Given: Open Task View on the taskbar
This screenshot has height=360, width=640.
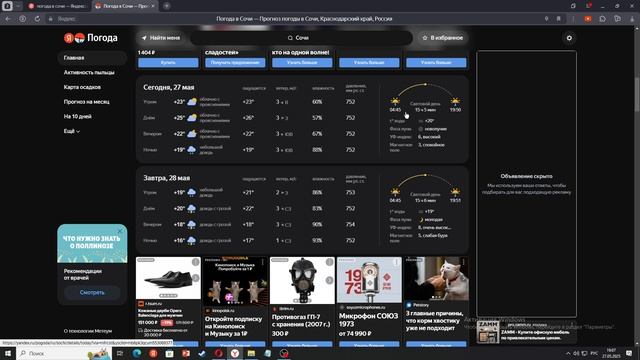Looking at the screenshot, I should (120, 353).
